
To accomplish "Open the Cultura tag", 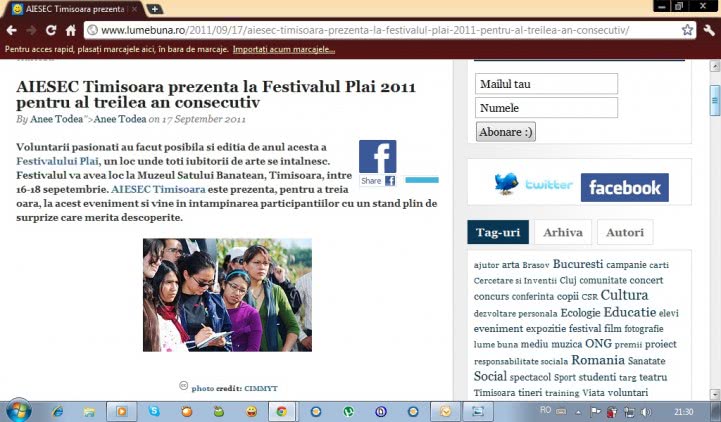I will 624,295.
